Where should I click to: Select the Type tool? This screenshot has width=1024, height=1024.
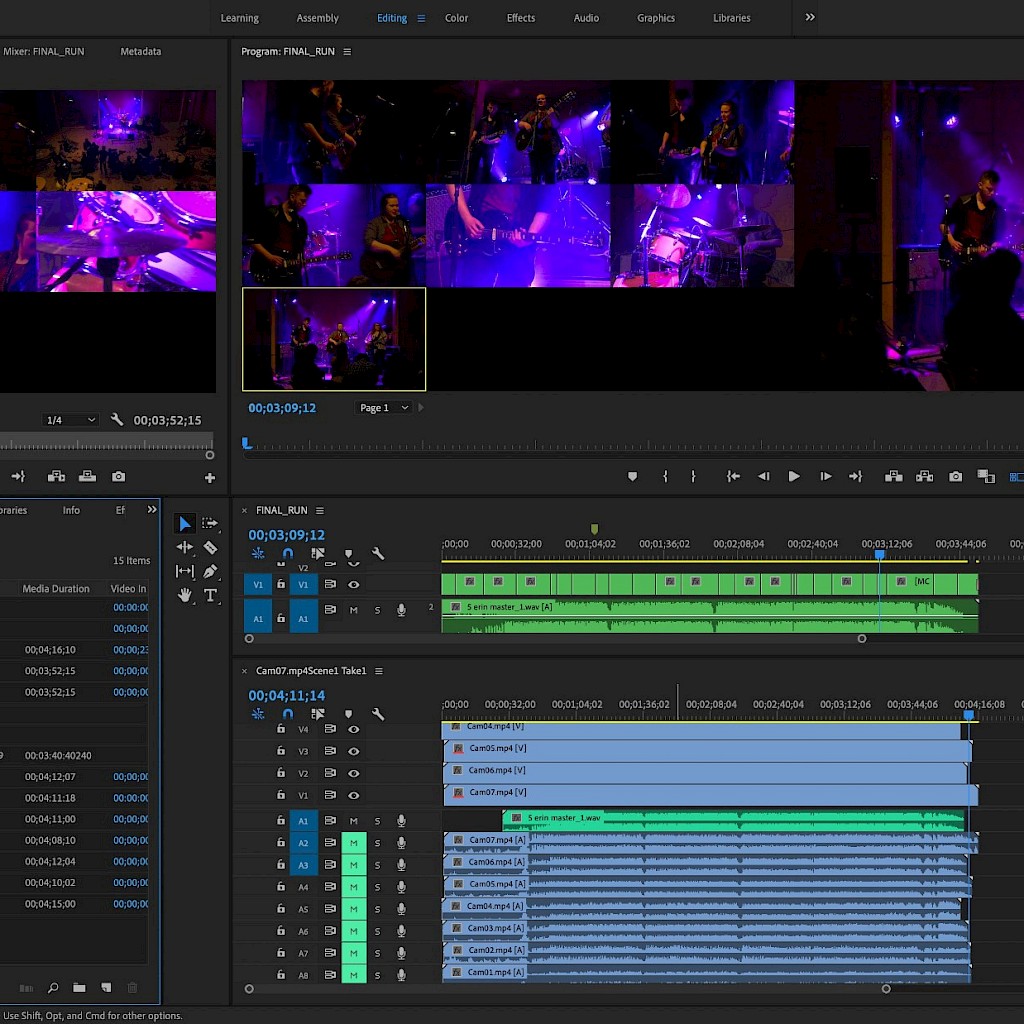(210, 596)
